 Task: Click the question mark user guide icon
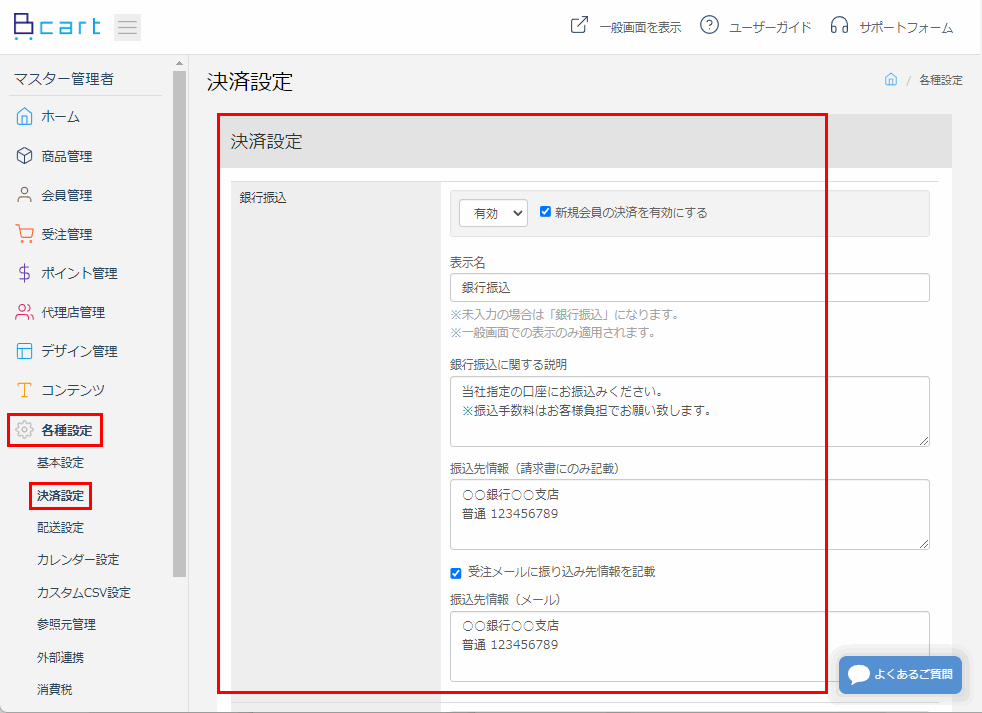pos(709,25)
